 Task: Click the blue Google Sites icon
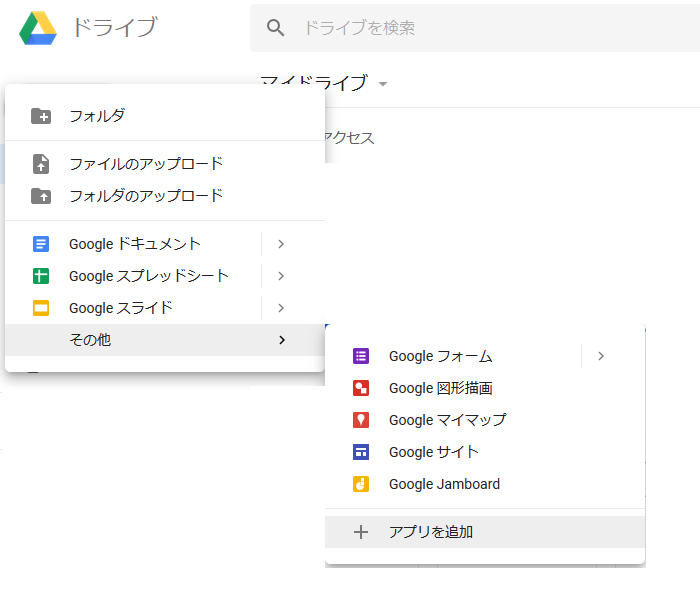361,452
